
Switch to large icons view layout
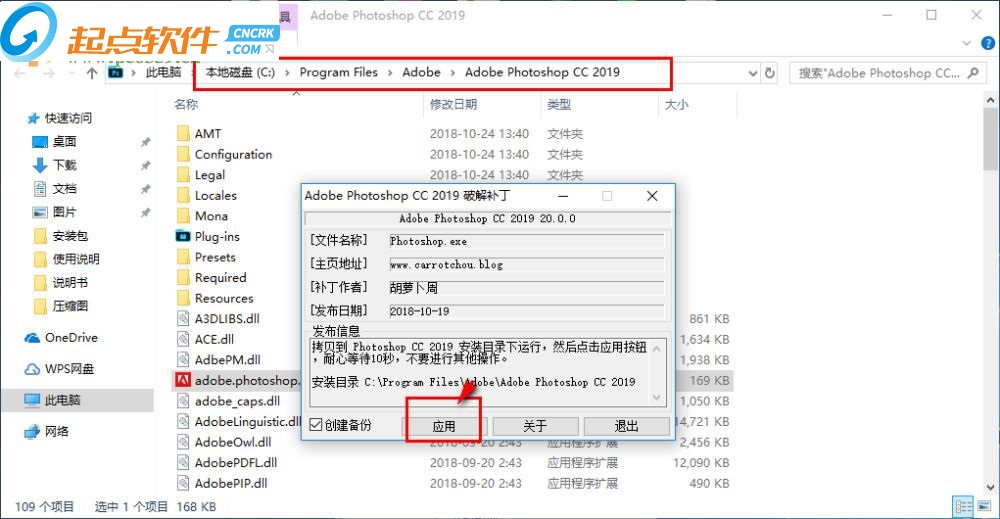(x=986, y=507)
